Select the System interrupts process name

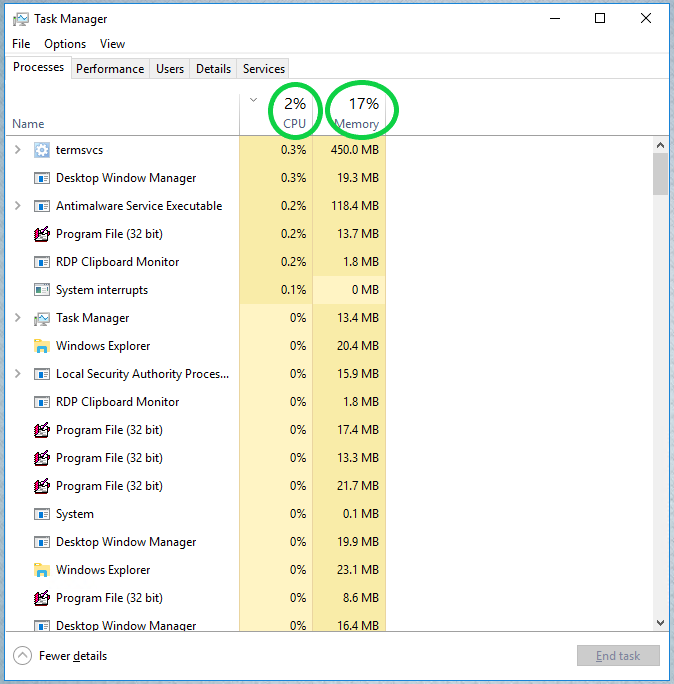pos(102,290)
